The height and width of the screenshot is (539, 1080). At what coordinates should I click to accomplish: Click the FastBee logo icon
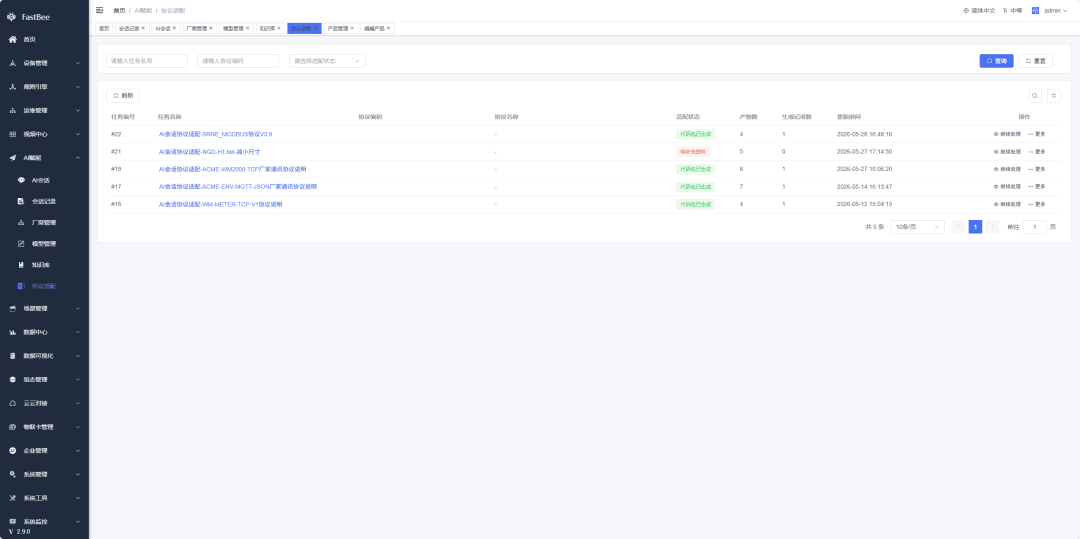click(12, 15)
